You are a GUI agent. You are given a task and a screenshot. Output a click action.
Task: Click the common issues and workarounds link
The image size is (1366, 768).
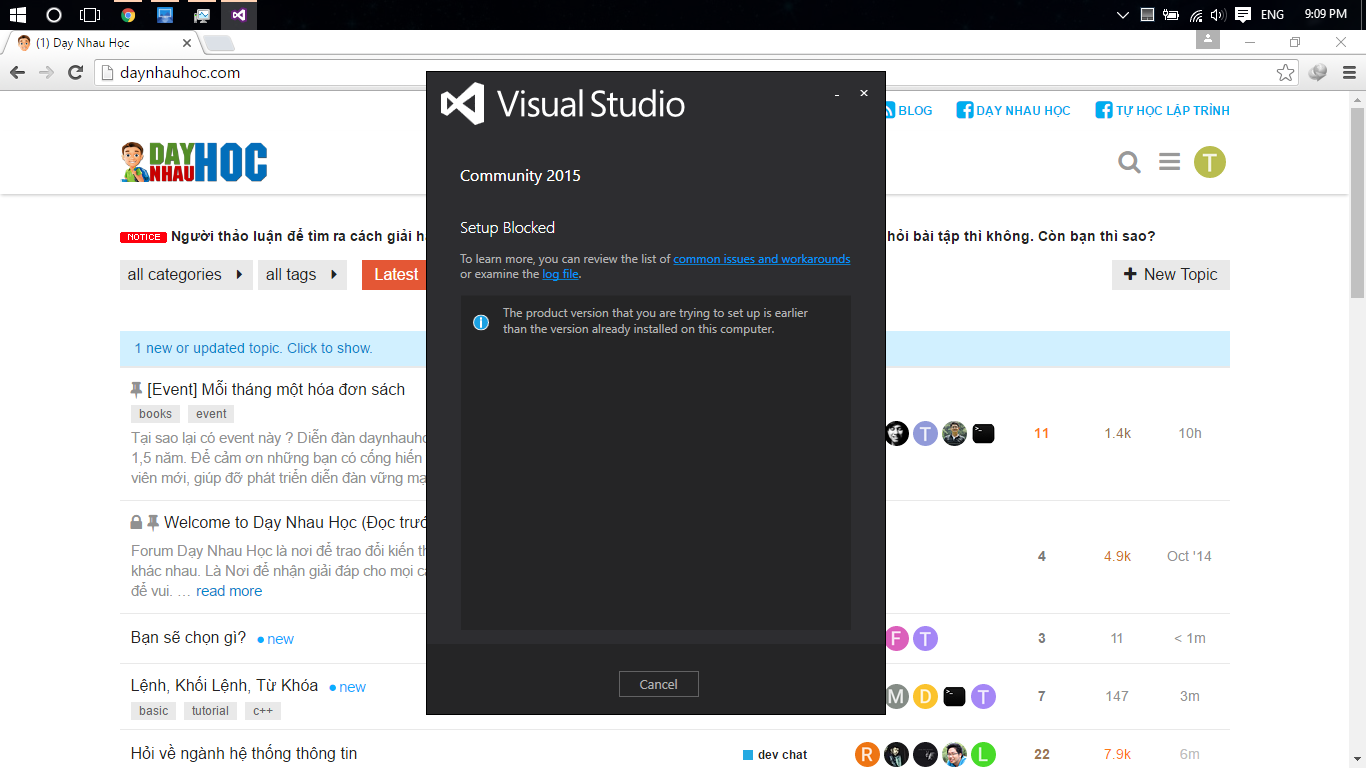point(762,259)
